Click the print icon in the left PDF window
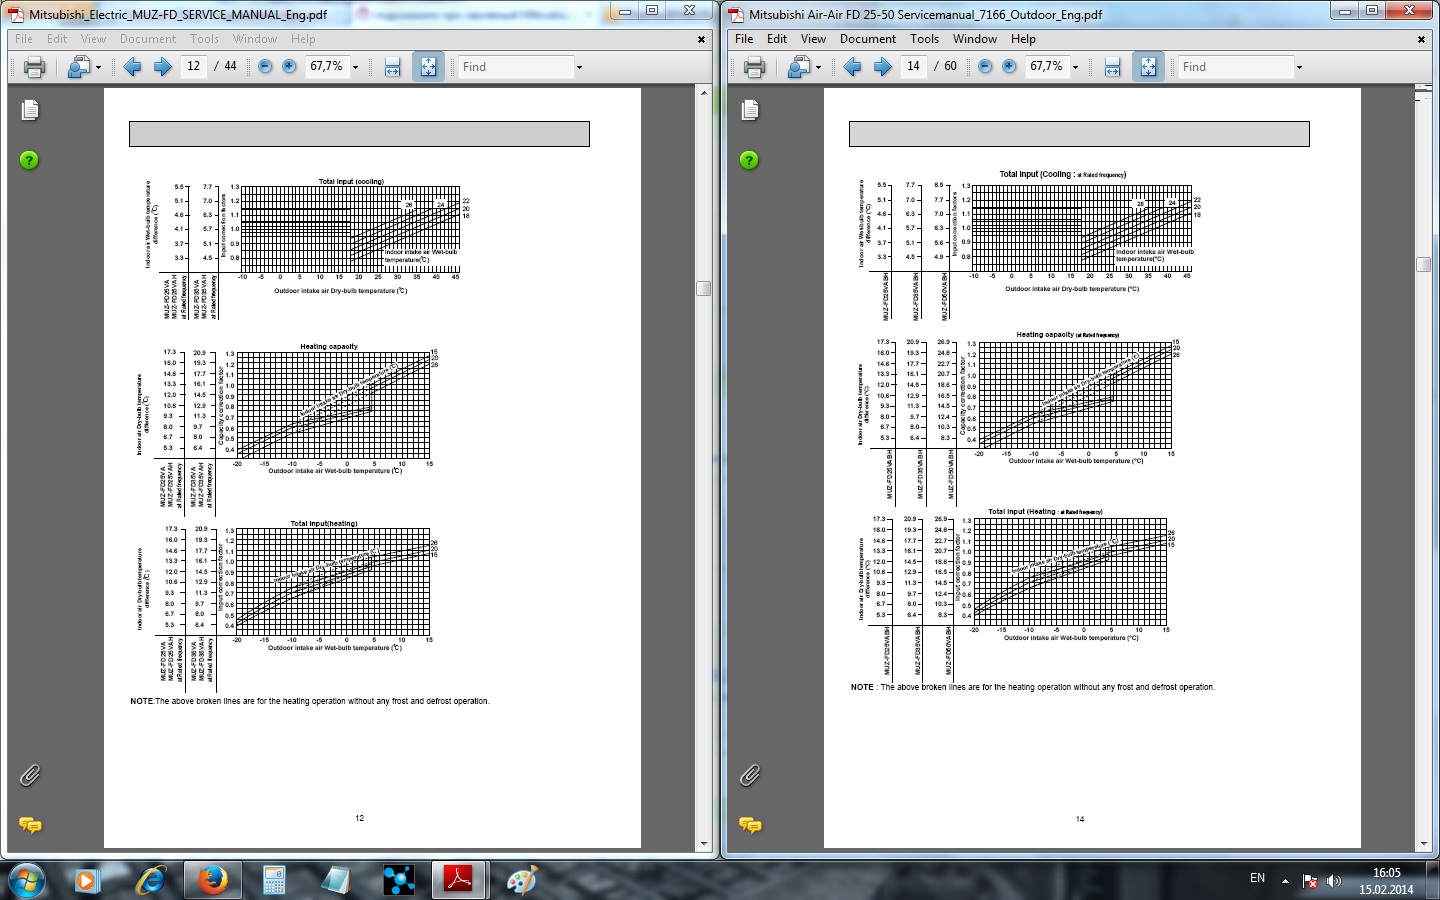This screenshot has height=900, width=1440. click(x=34, y=67)
